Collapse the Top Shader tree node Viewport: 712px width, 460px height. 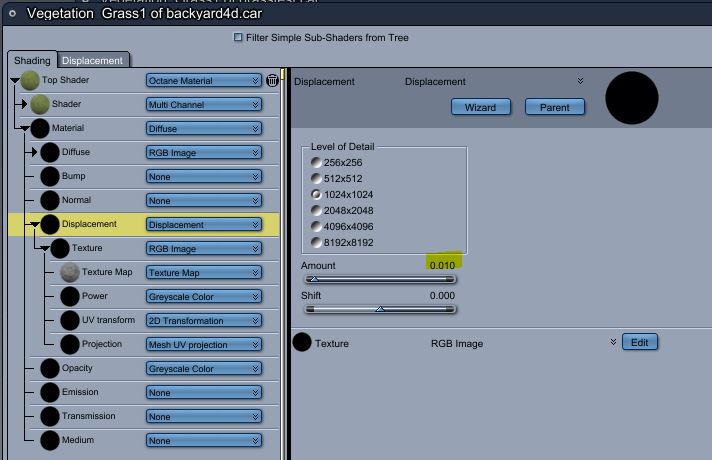click(15, 80)
